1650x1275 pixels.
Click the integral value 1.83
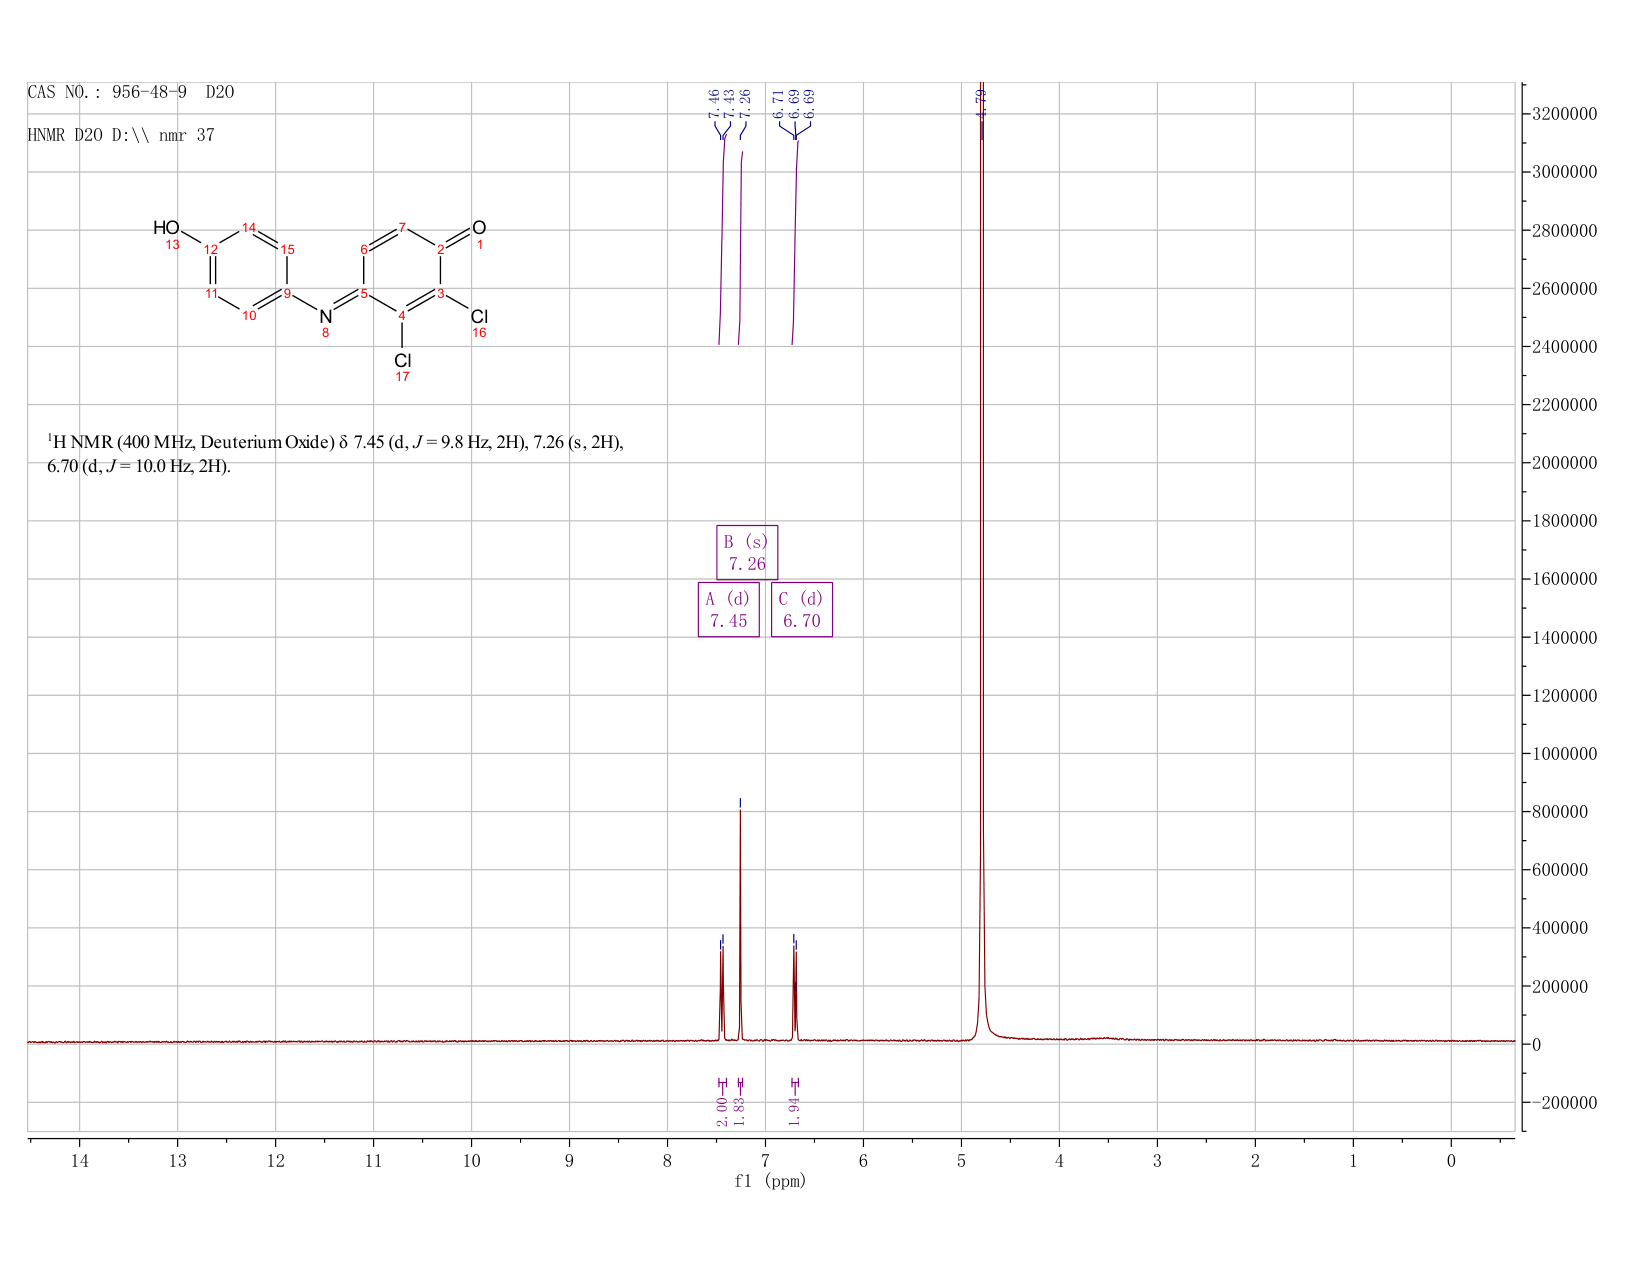[740, 1111]
